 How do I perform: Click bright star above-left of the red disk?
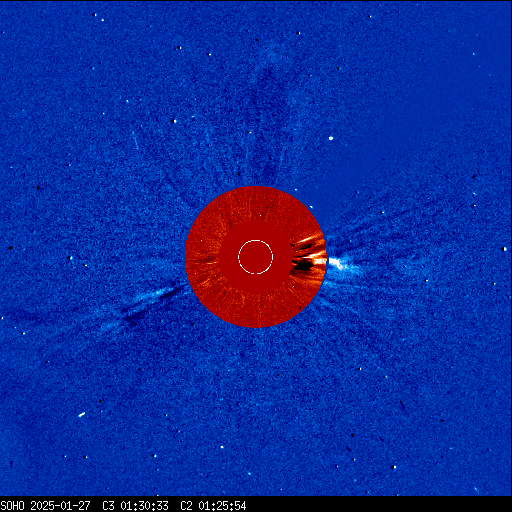click(174, 121)
